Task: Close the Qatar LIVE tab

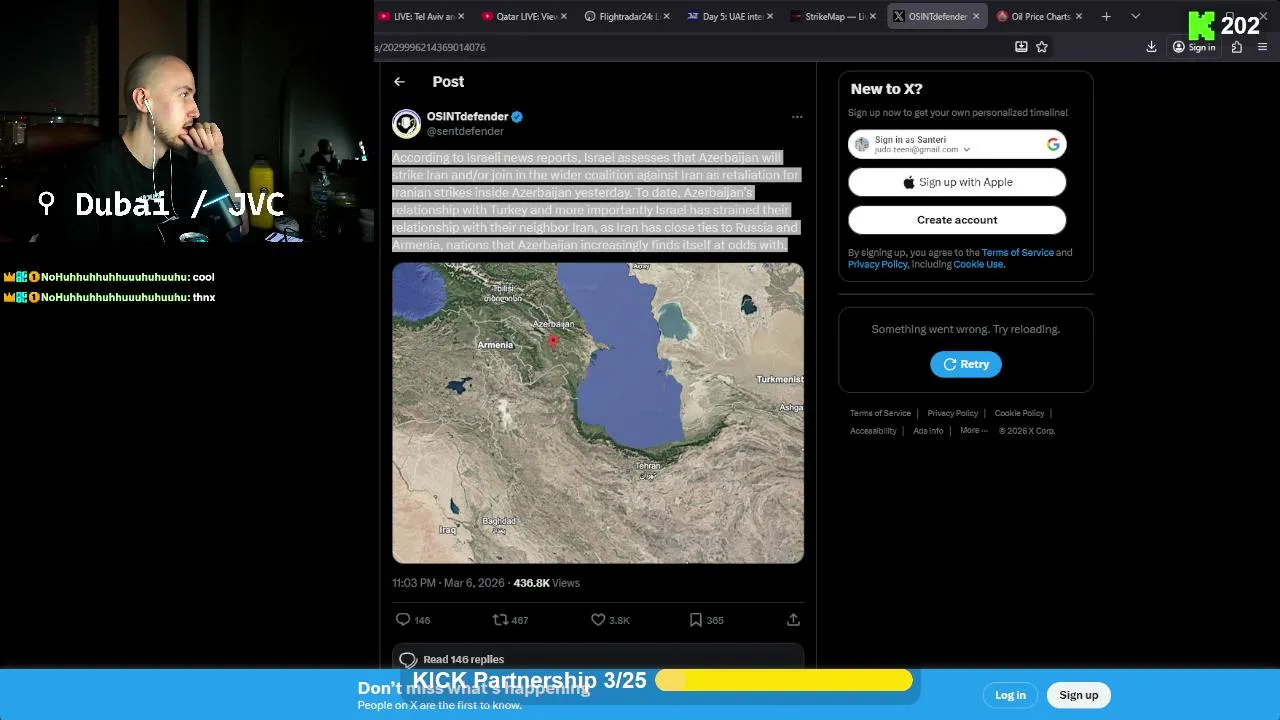Action: [x=564, y=16]
